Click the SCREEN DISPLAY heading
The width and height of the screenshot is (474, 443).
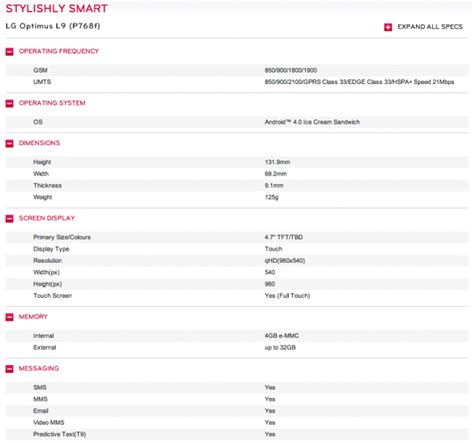pos(47,218)
